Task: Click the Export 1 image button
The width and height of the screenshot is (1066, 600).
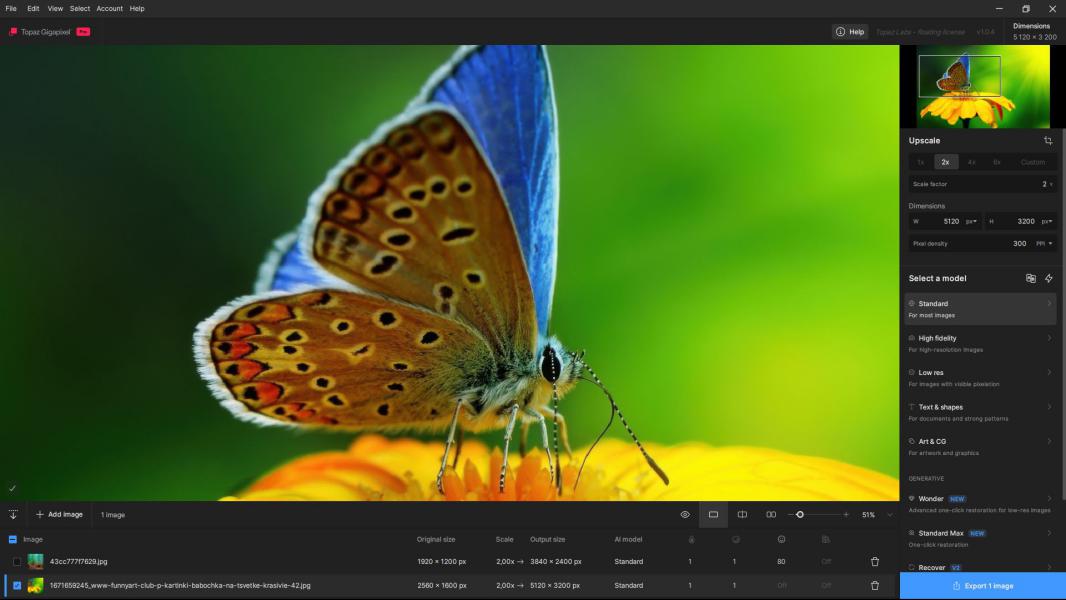Action: pyautogui.click(x=982, y=586)
